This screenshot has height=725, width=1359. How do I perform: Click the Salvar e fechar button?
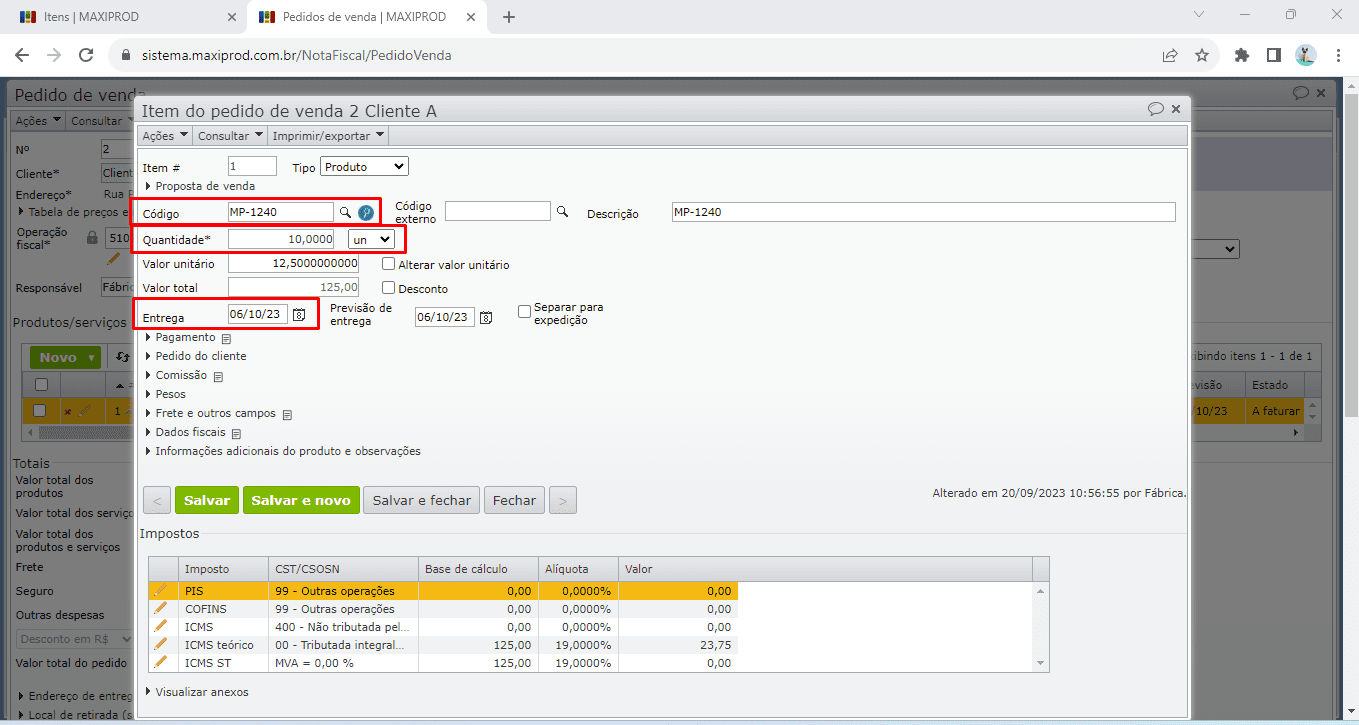click(421, 500)
